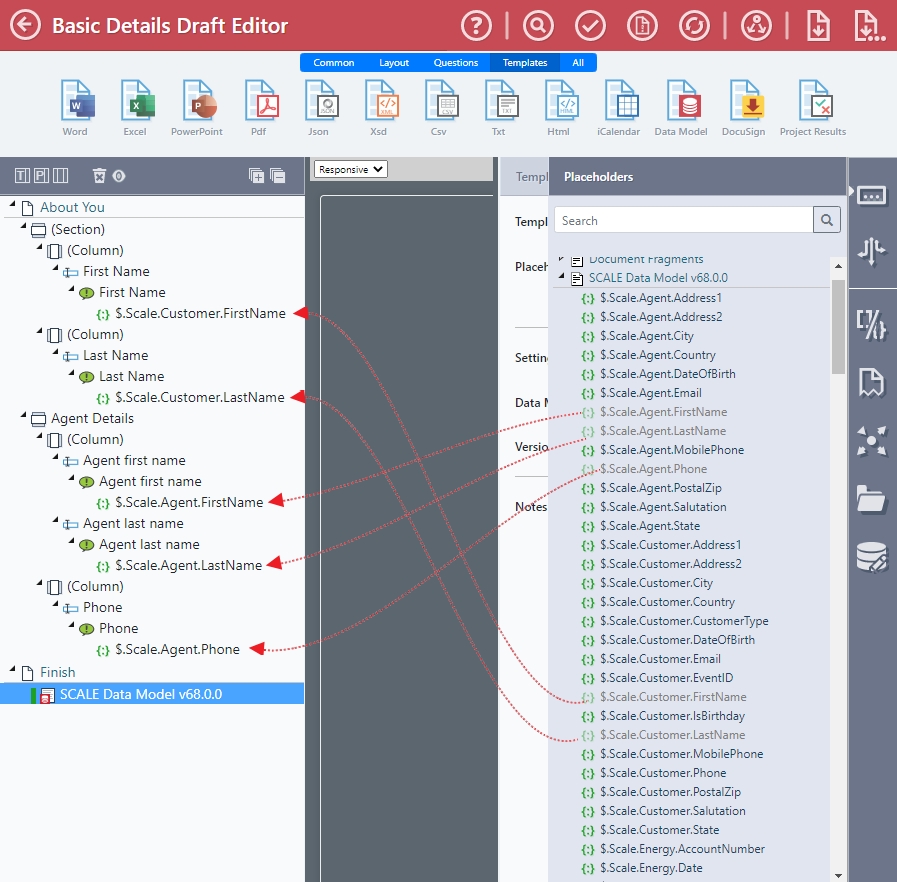
Task: Select the Word template icon
Action: coord(75,108)
